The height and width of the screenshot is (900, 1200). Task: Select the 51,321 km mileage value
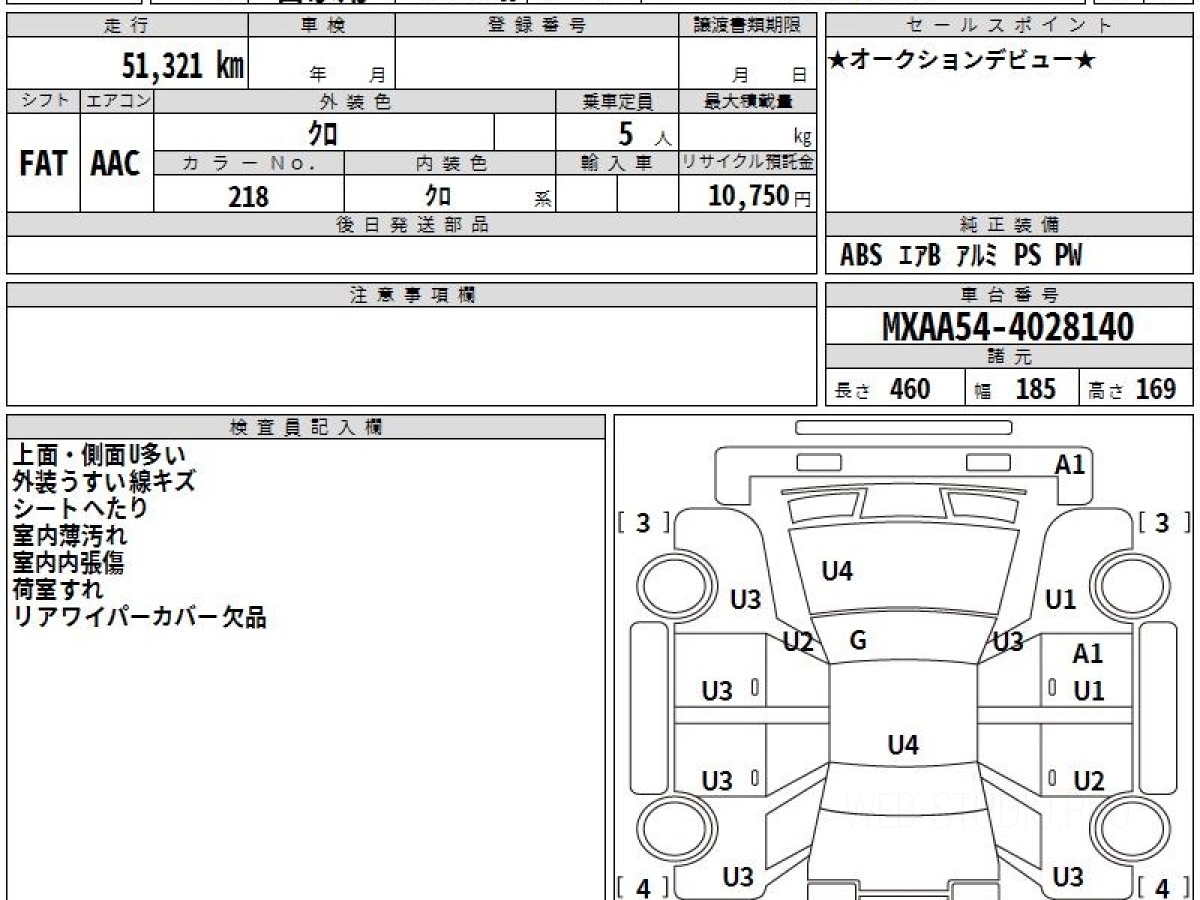click(183, 66)
